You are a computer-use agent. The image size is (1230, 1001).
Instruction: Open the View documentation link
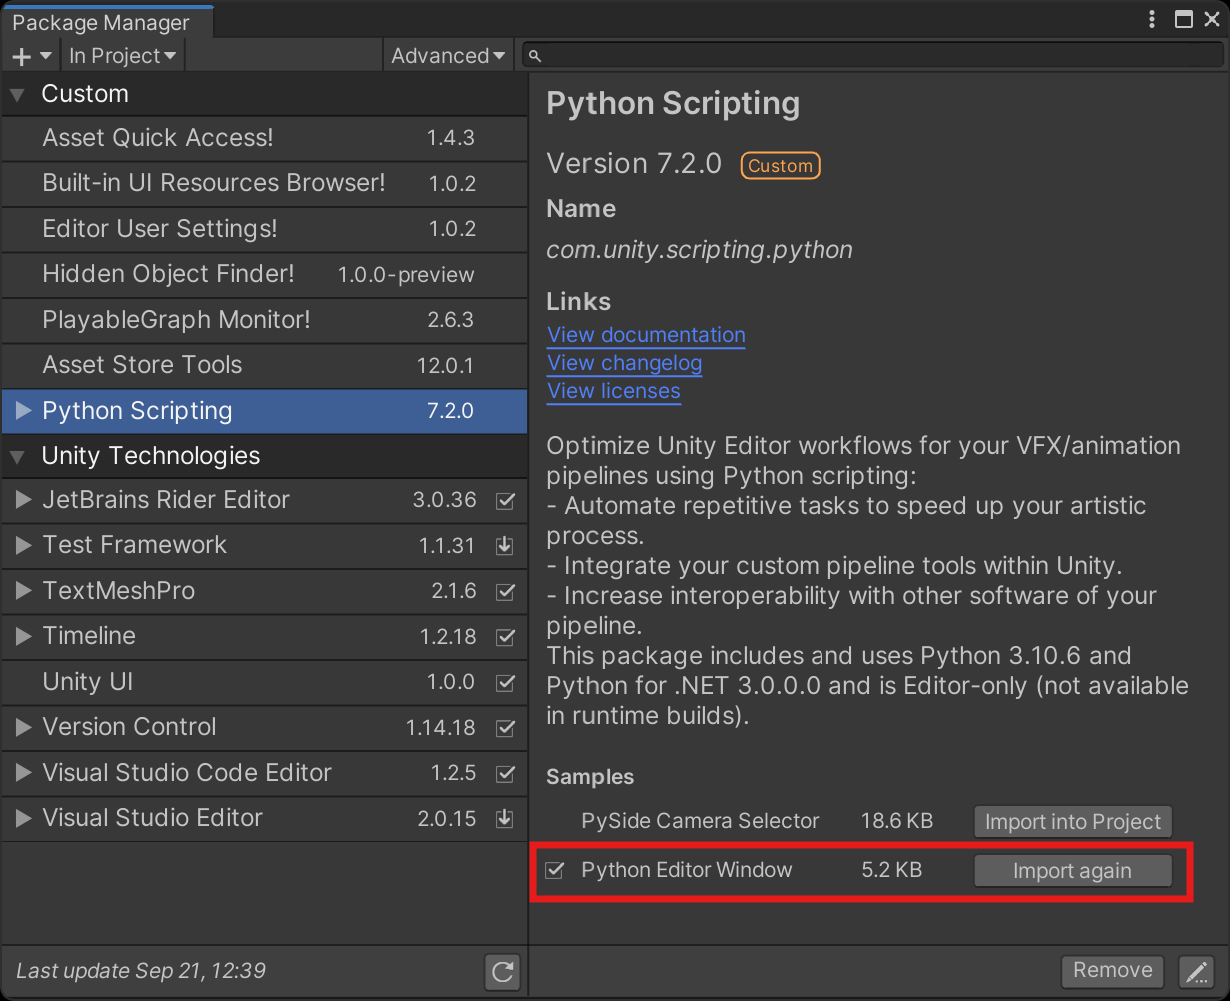point(646,335)
